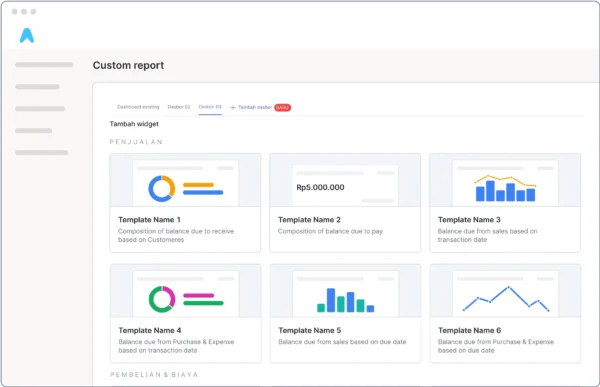The image size is (600, 387).
Task: Pick the Template Name 3 bar-line chart preview
Action: point(505,181)
